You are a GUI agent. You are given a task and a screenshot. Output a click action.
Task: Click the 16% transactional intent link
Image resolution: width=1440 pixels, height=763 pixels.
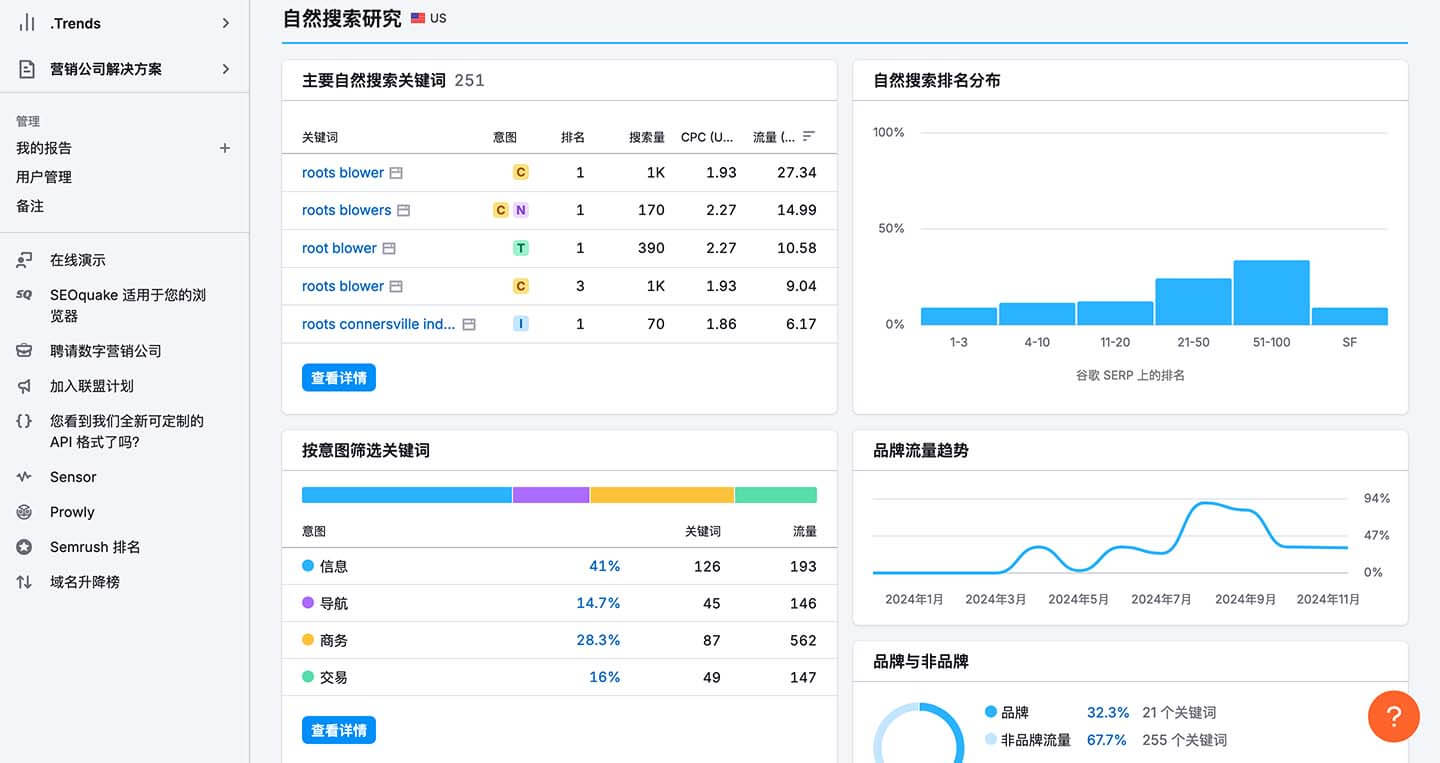tap(605, 677)
